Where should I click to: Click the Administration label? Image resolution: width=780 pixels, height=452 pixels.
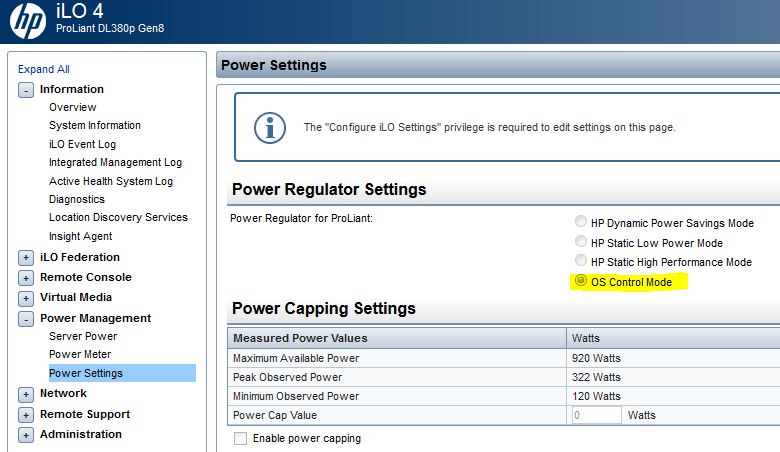[x=81, y=434]
